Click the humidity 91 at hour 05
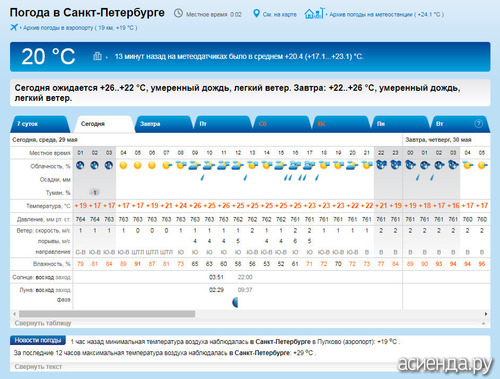The width and height of the screenshot is (500, 379). pos(138,264)
